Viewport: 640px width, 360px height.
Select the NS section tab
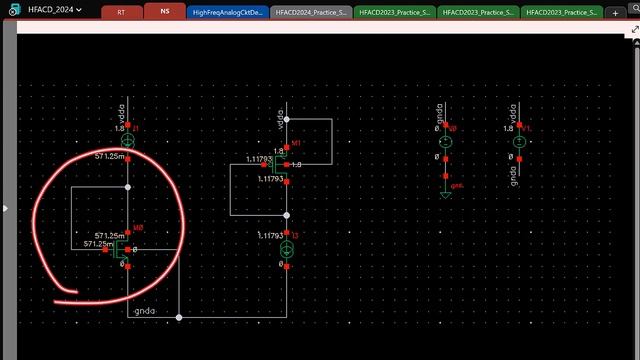point(165,11)
